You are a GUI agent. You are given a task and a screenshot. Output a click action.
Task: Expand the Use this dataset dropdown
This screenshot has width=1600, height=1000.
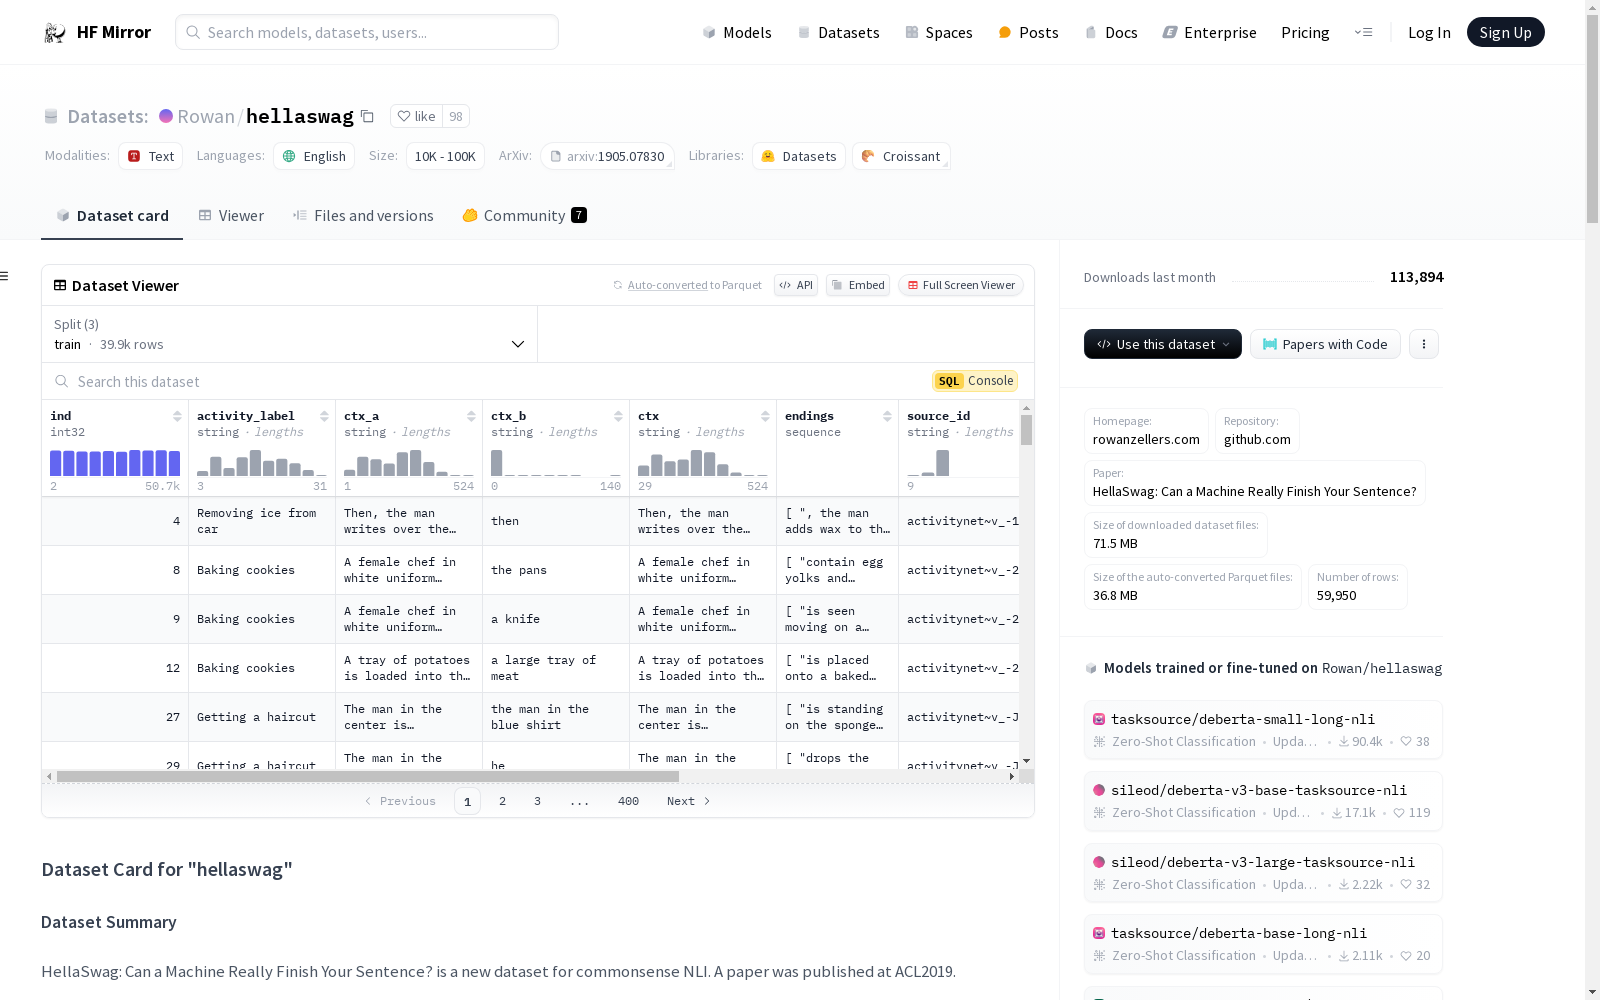(1163, 344)
